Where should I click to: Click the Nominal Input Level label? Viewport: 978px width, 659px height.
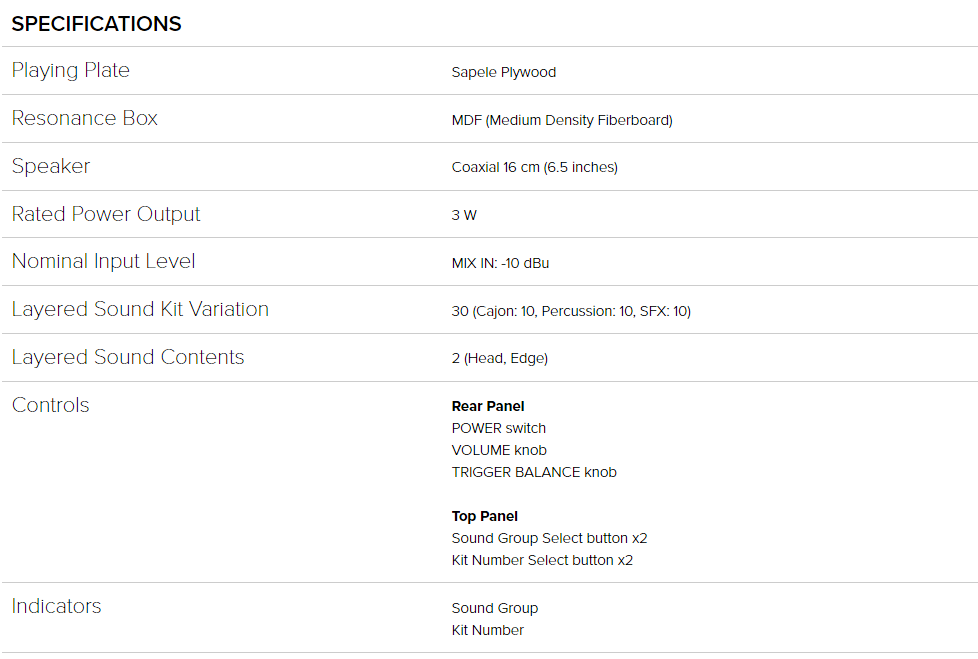pos(103,261)
